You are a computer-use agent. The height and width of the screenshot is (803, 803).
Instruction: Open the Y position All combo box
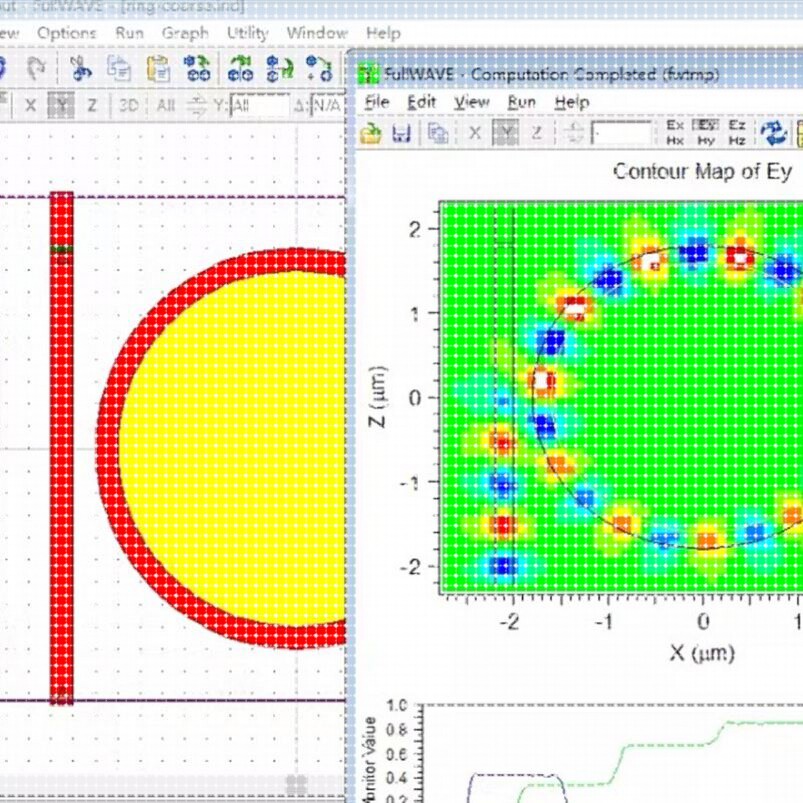(260, 106)
